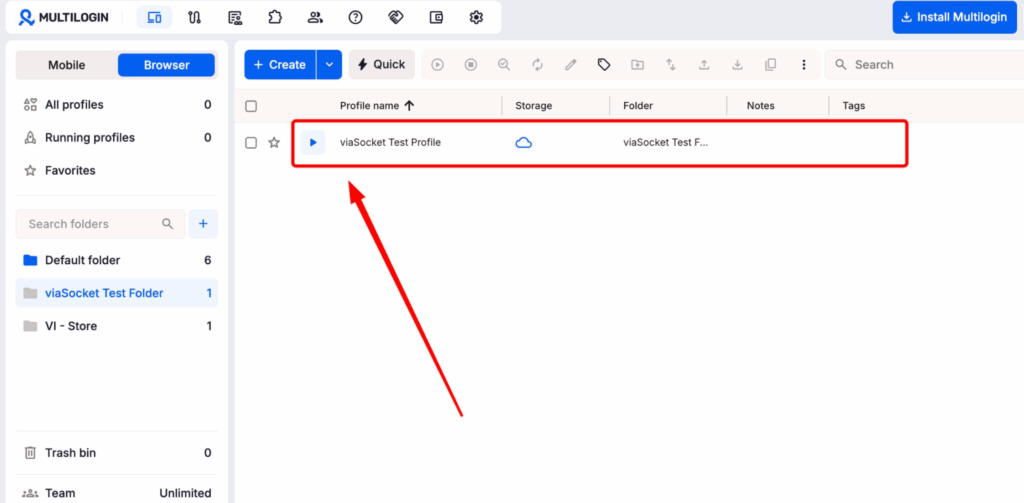Switch to the Mobile tab
This screenshot has width=1024, height=503.
pos(67,65)
